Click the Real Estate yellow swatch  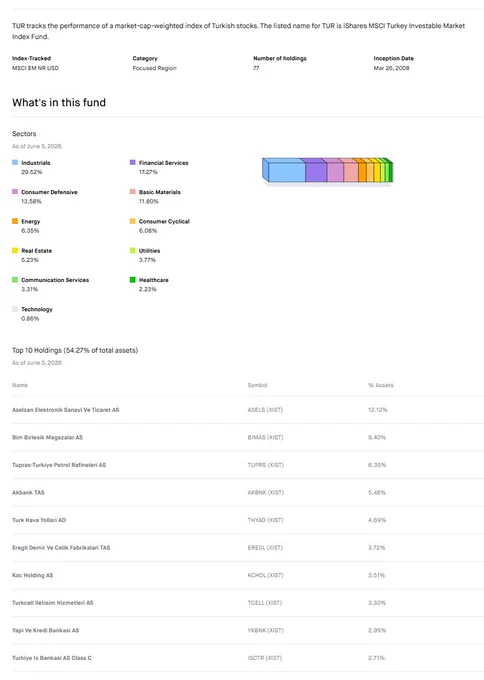(15, 250)
